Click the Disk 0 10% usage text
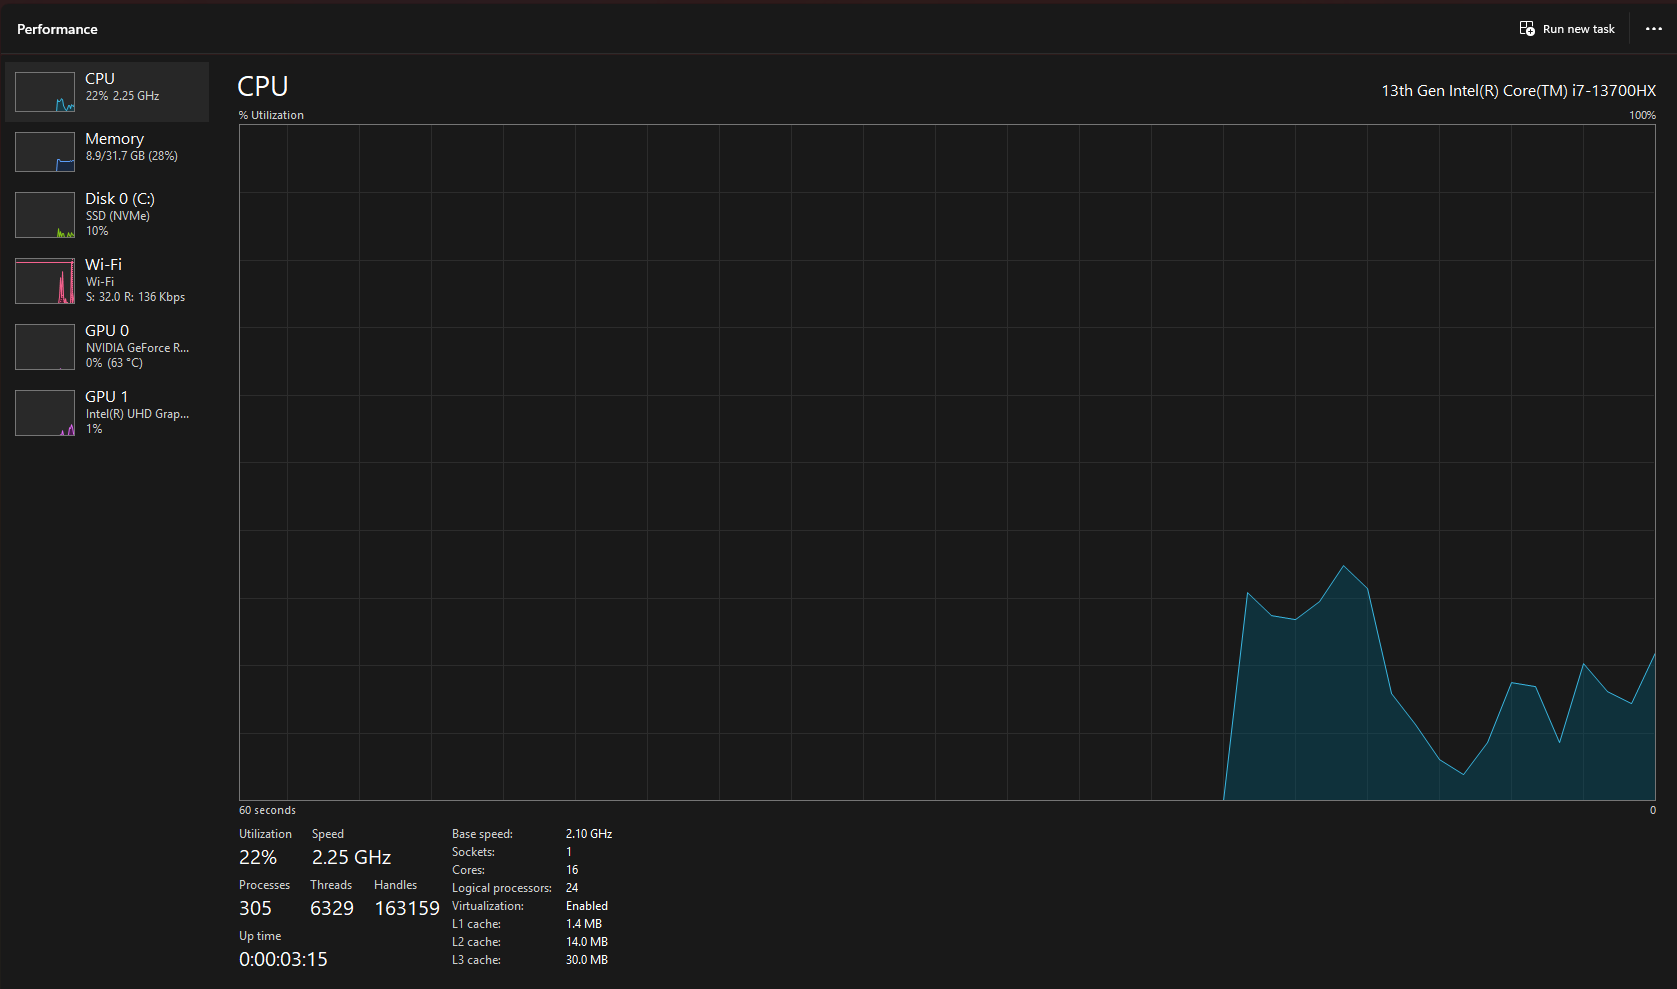Image resolution: width=1677 pixels, height=989 pixels. tap(97, 231)
